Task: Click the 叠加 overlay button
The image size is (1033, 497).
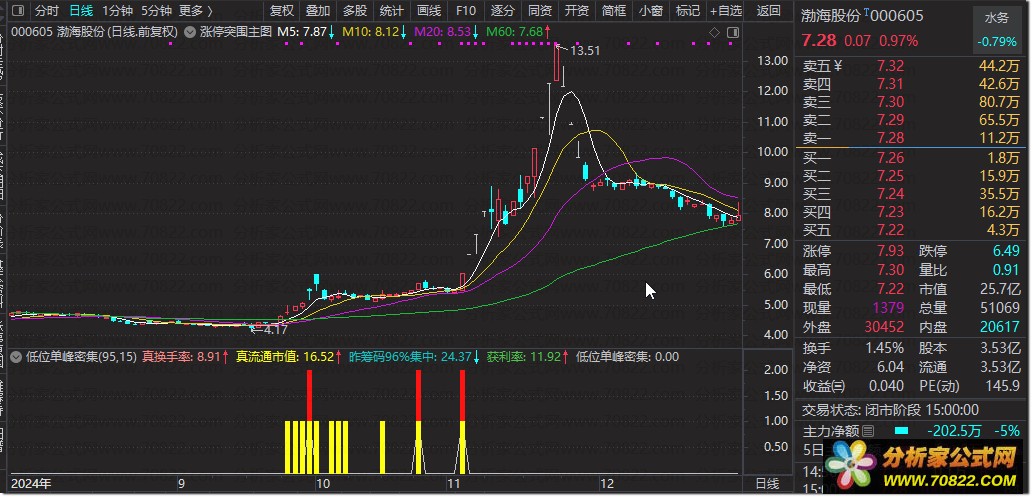Action: point(318,11)
